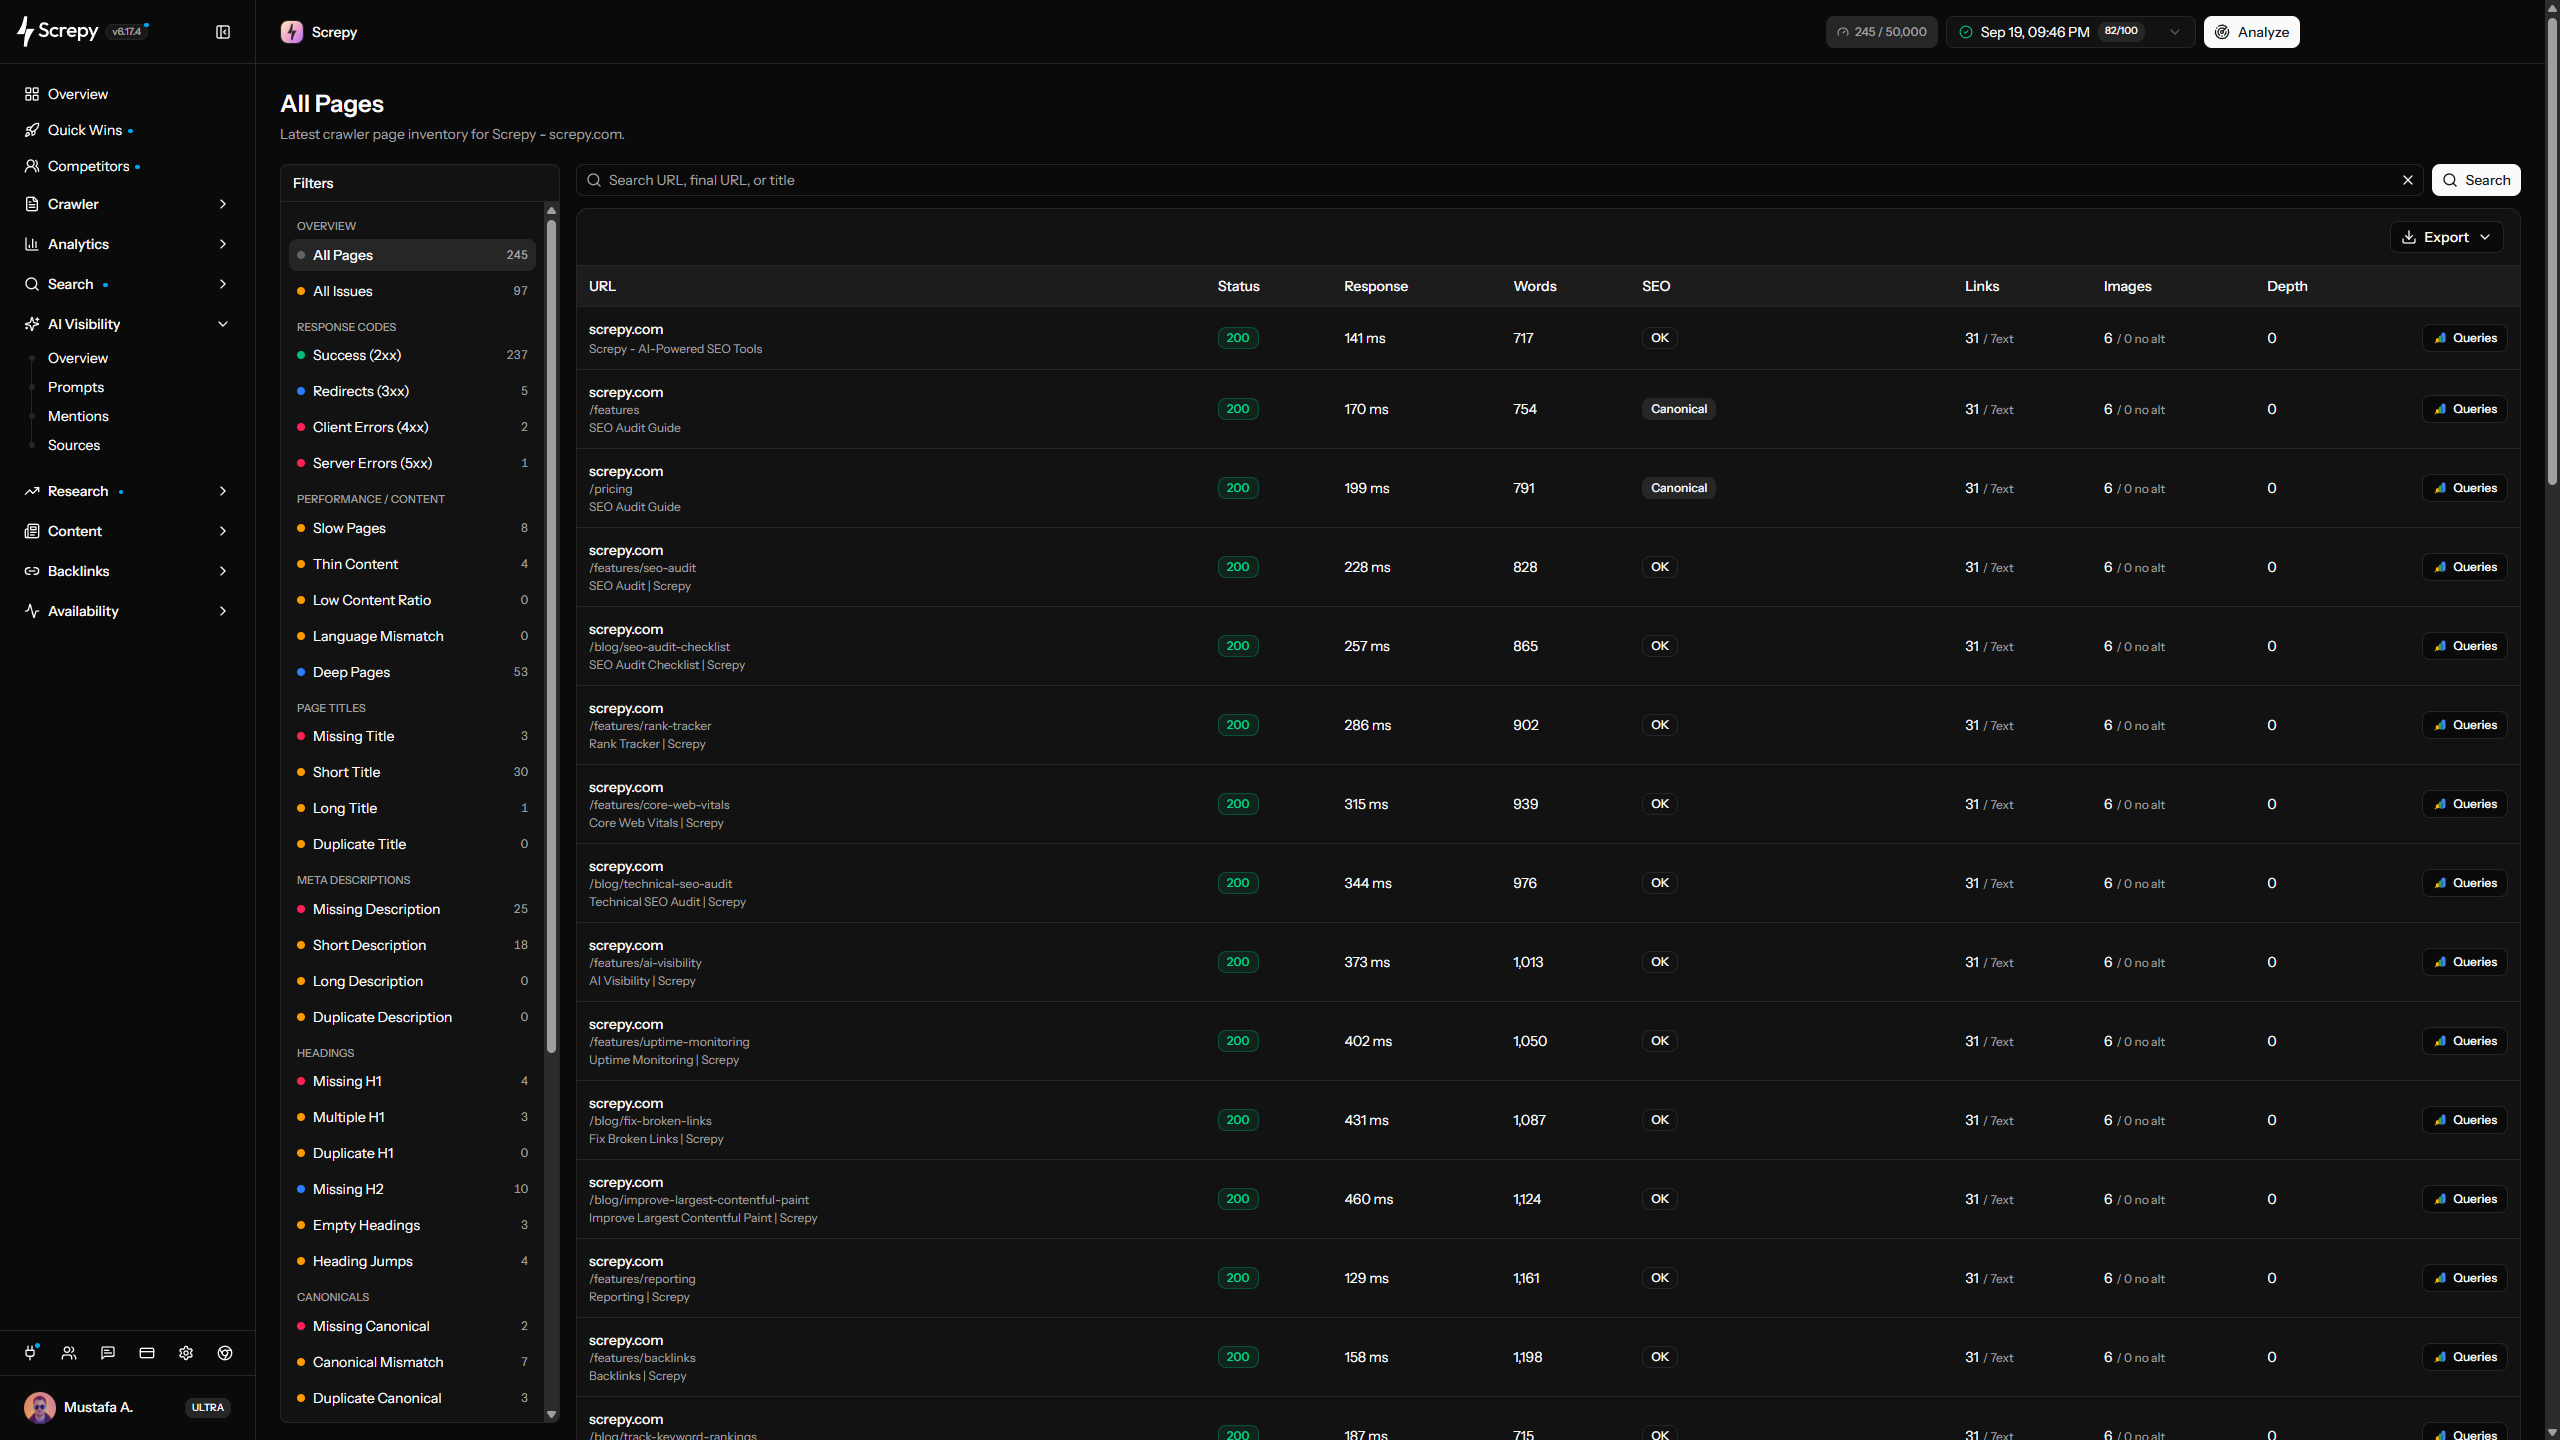This screenshot has height=1440, width=2560.
Task: Click the Competitors people icon
Action: pyautogui.click(x=32, y=166)
